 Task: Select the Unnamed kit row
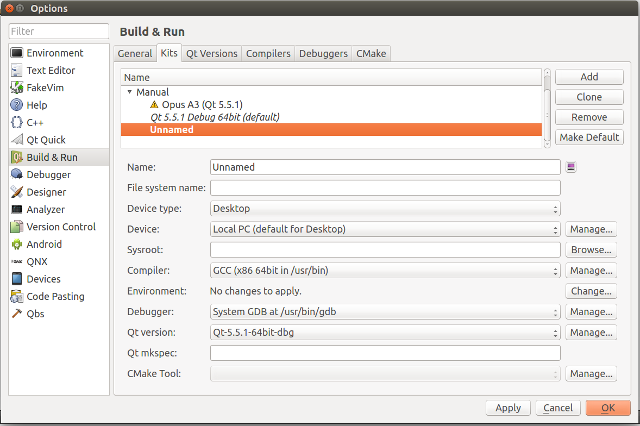pos(331,129)
